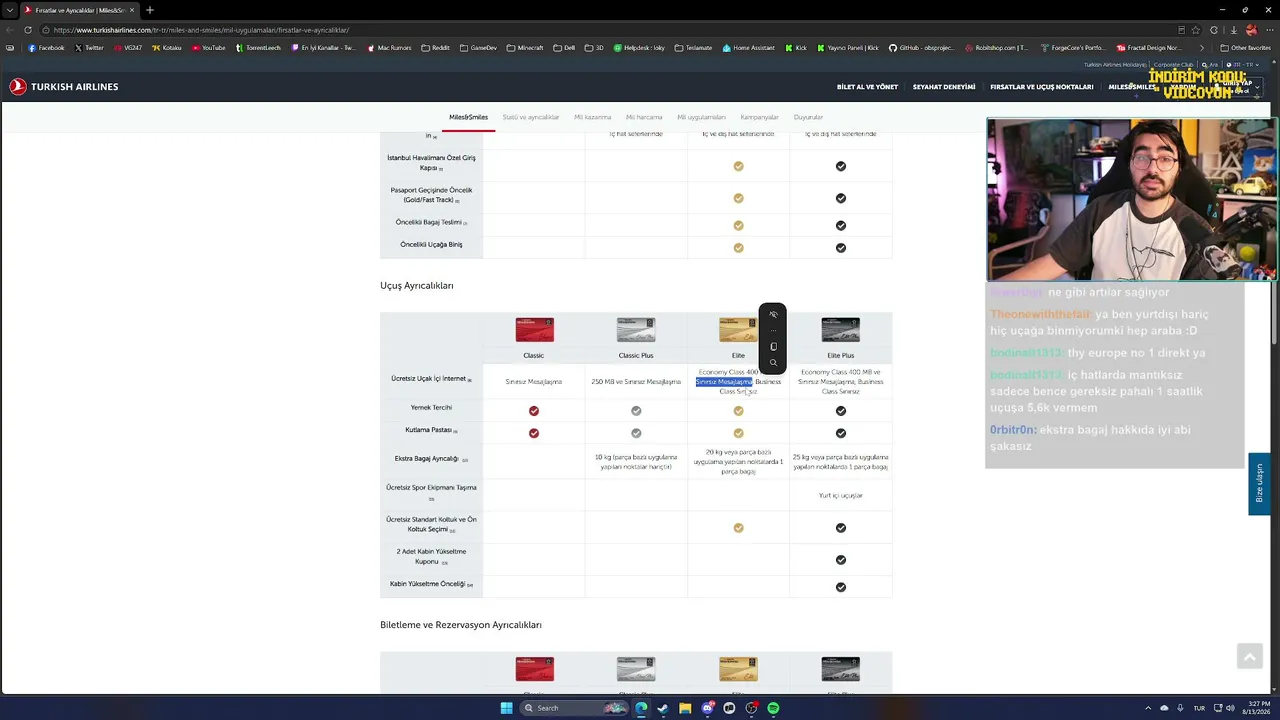Open the Facebook bookmark
Image resolution: width=1280 pixels, height=720 pixels.
tap(46, 48)
